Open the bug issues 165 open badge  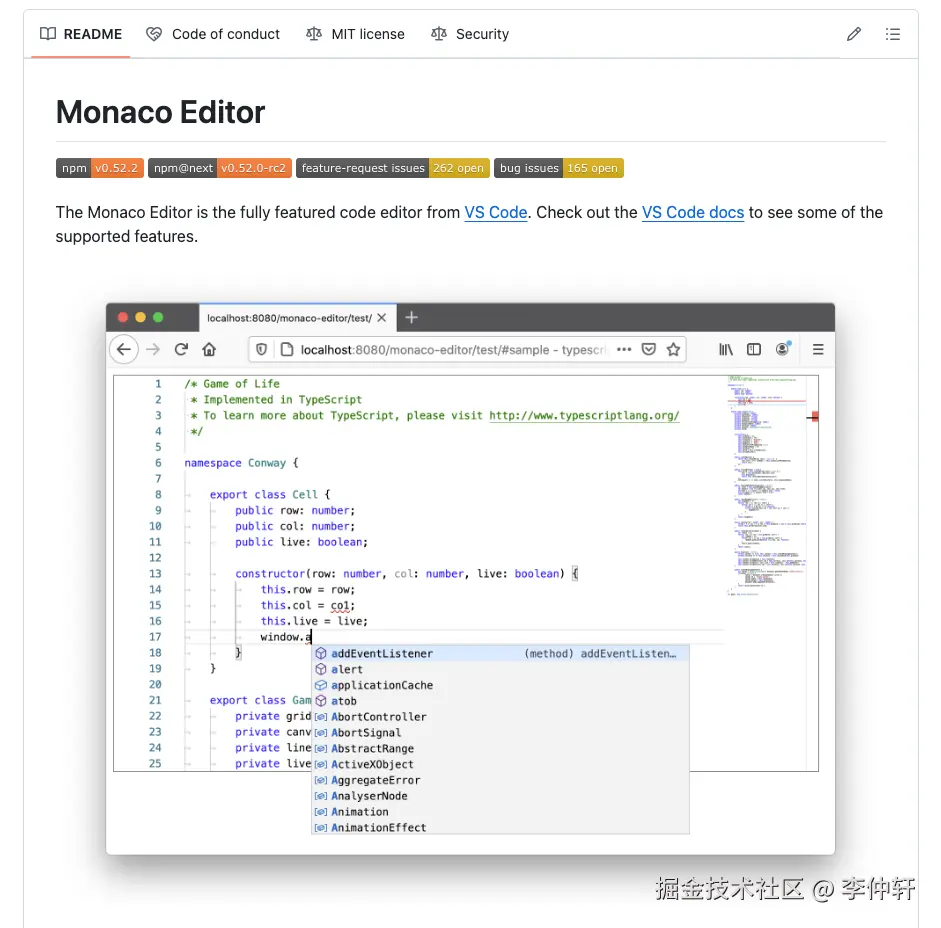coord(559,168)
